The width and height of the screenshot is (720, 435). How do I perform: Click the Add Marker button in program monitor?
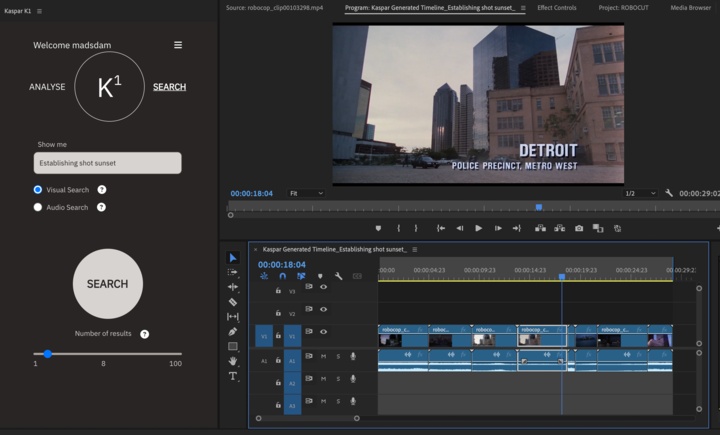(x=378, y=228)
